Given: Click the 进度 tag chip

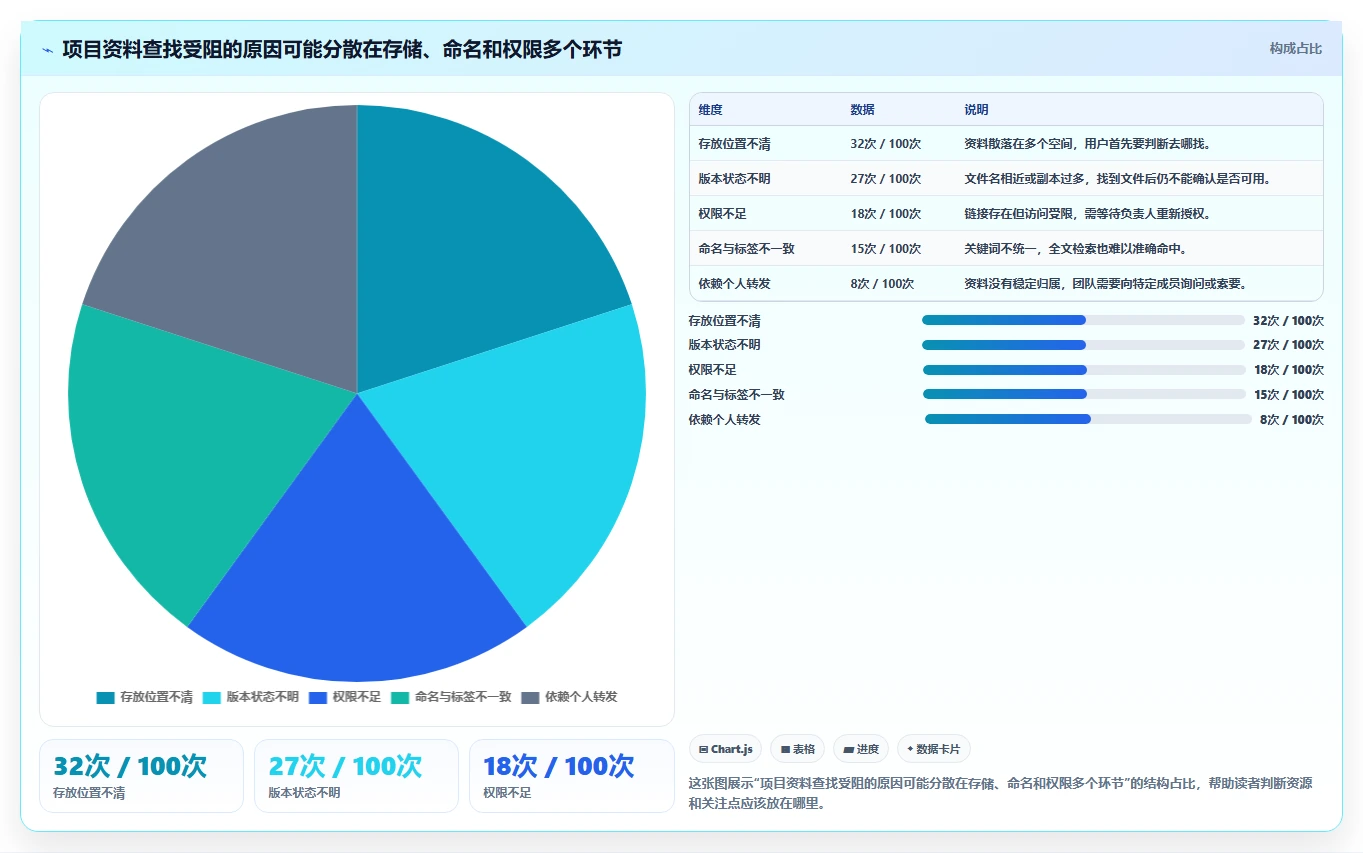Looking at the screenshot, I should (860, 749).
